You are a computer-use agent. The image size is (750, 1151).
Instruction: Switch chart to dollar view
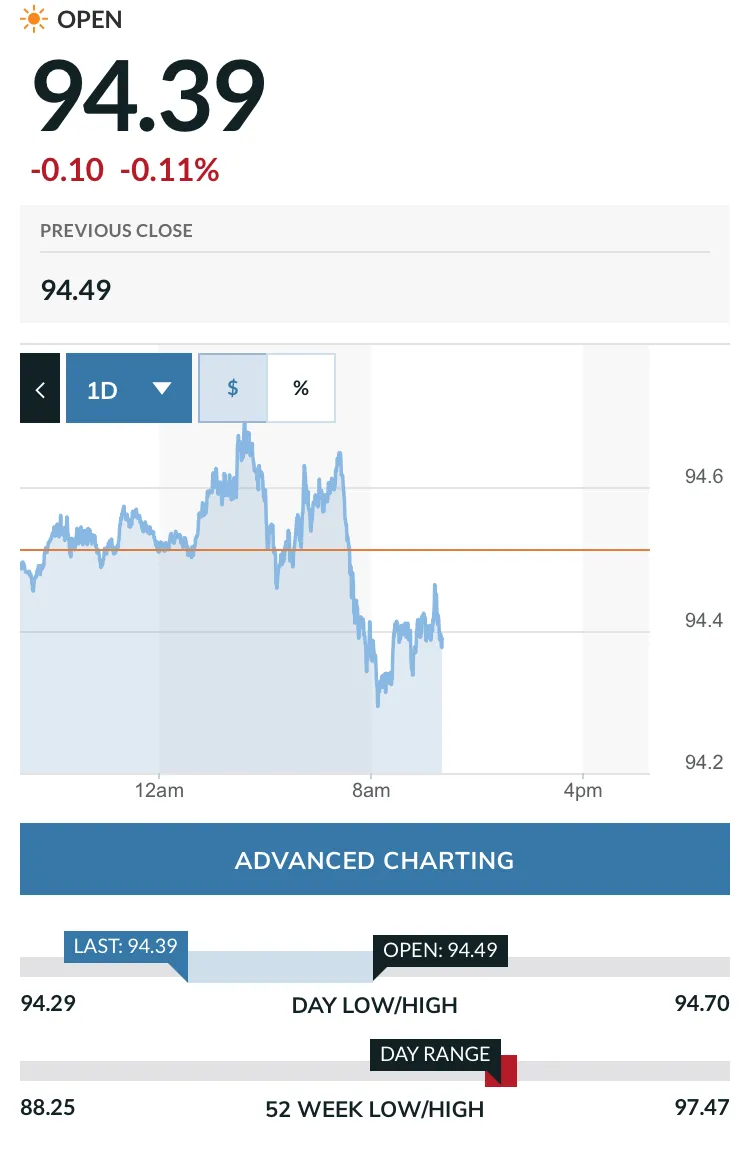[x=233, y=388]
